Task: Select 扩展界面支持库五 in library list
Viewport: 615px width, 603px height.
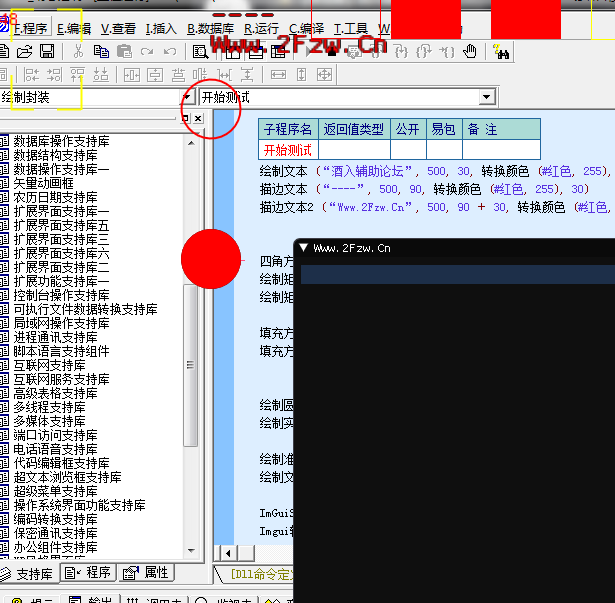Action: (x=61, y=225)
